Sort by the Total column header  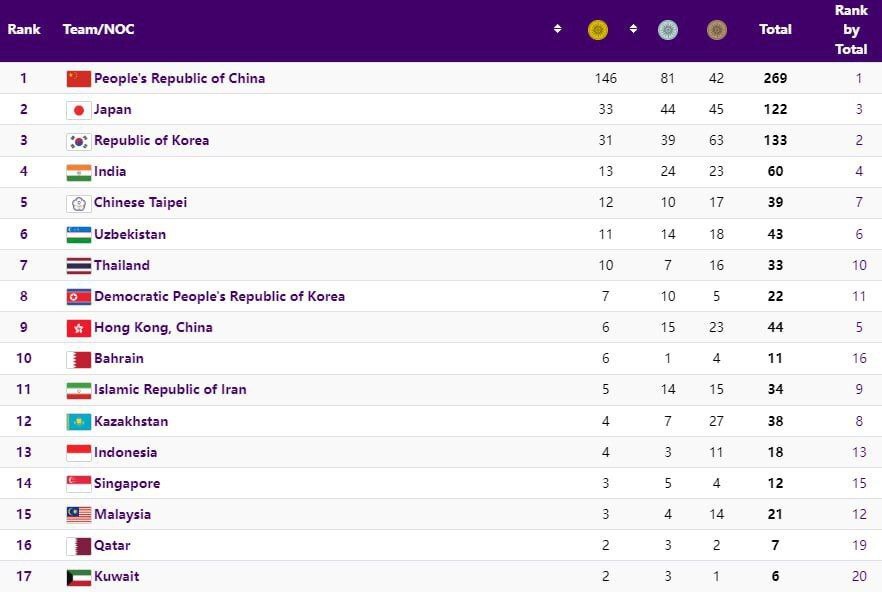point(775,29)
